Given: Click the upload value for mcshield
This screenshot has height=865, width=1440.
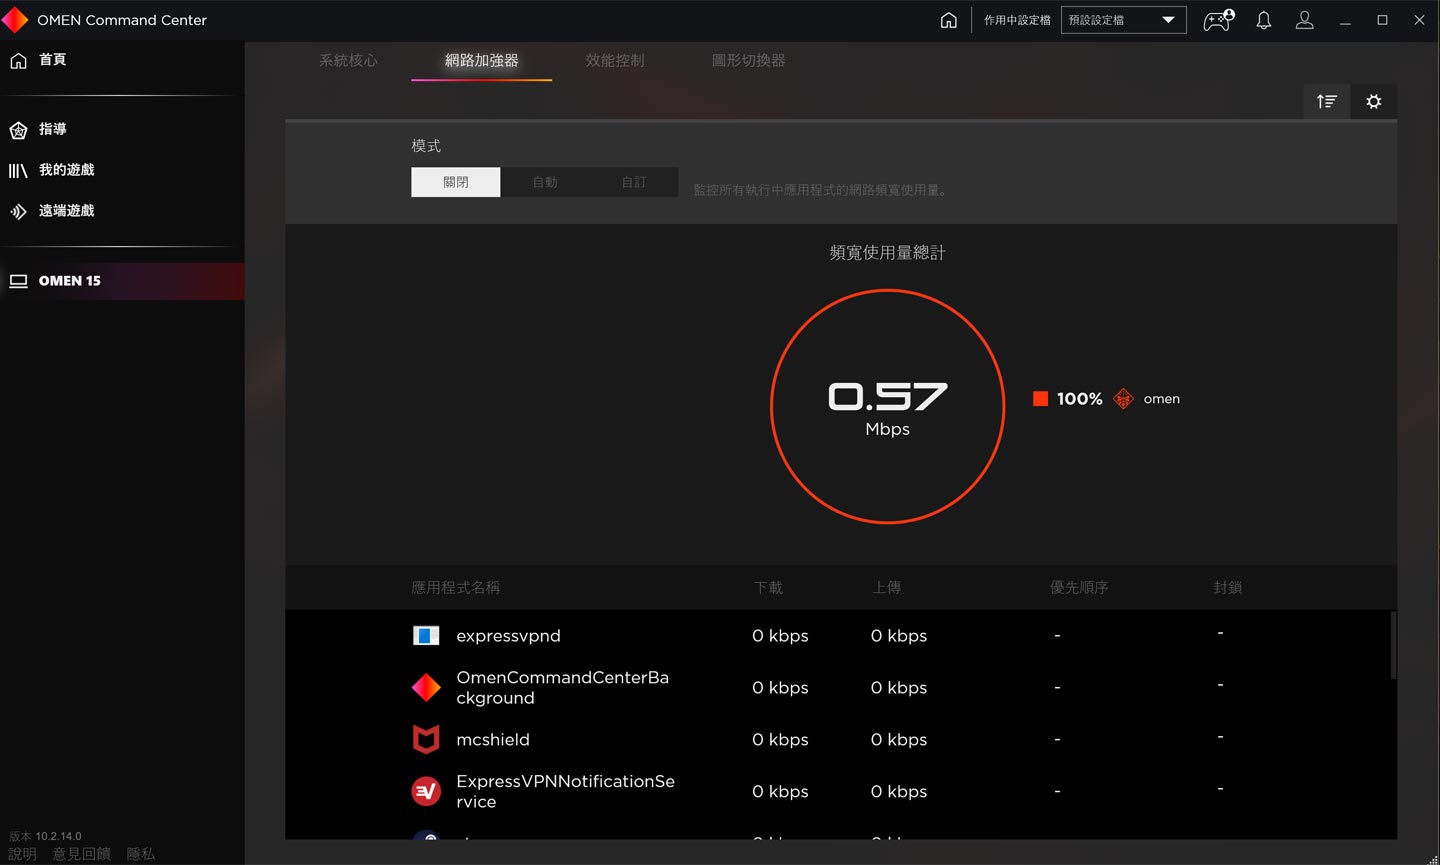Looking at the screenshot, I should [x=899, y=740].
